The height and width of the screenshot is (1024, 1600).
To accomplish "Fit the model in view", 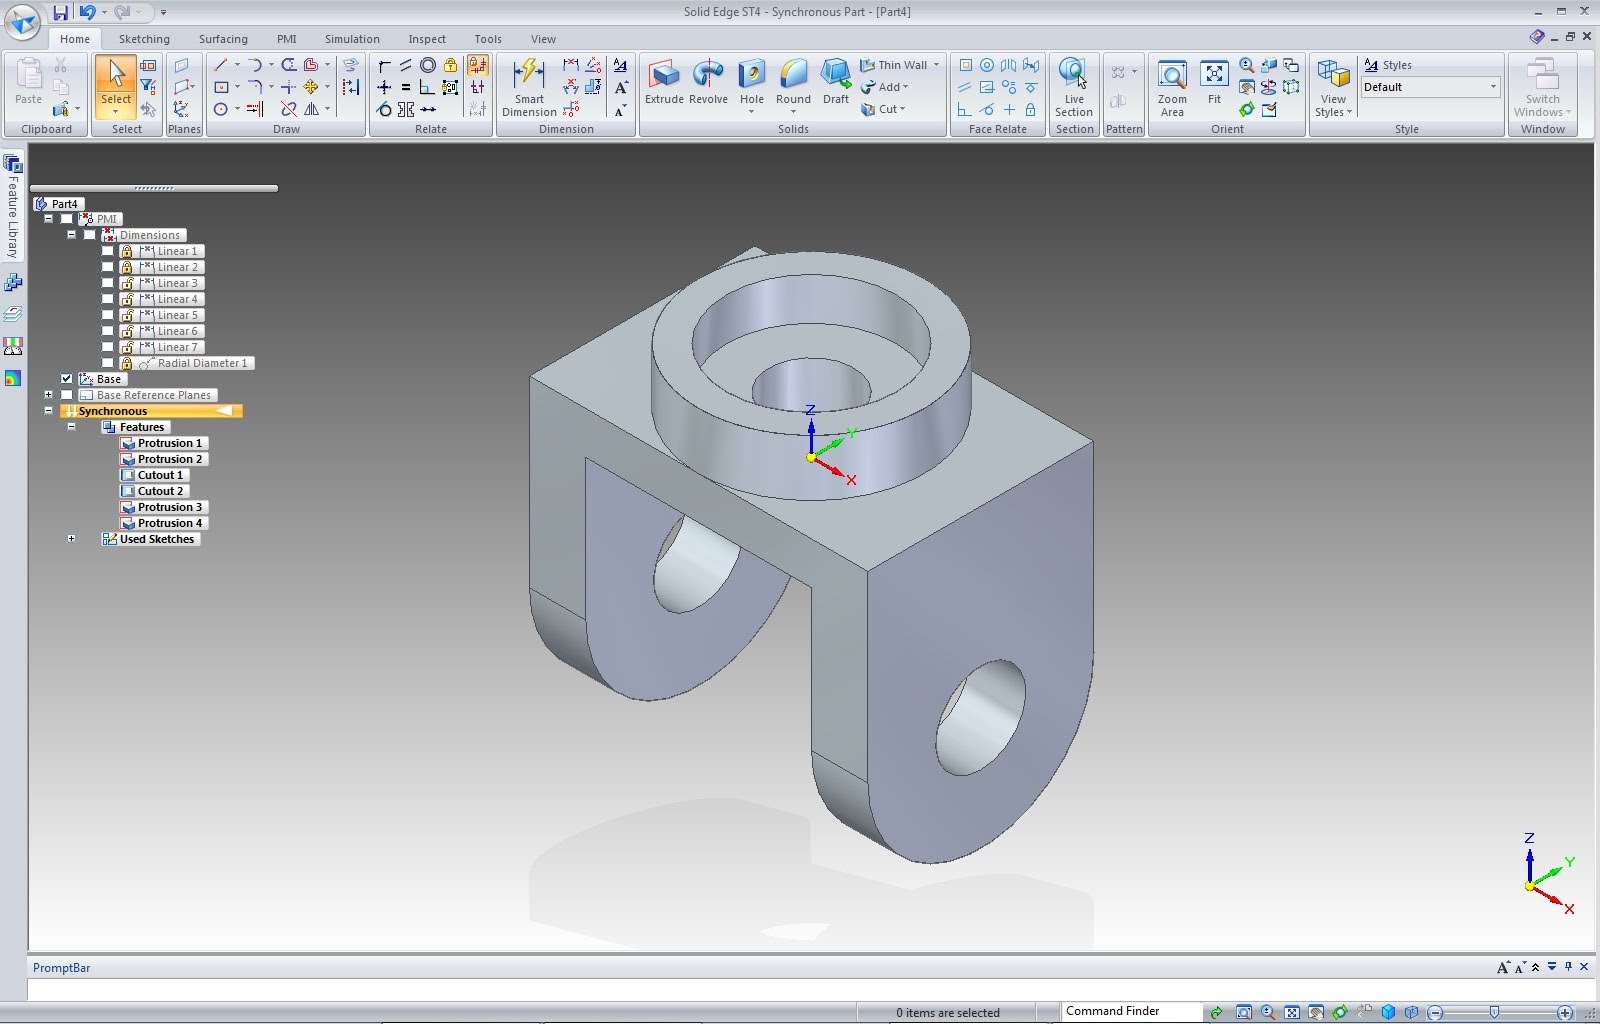I will pyautogui.click(x=1214, y=82).
